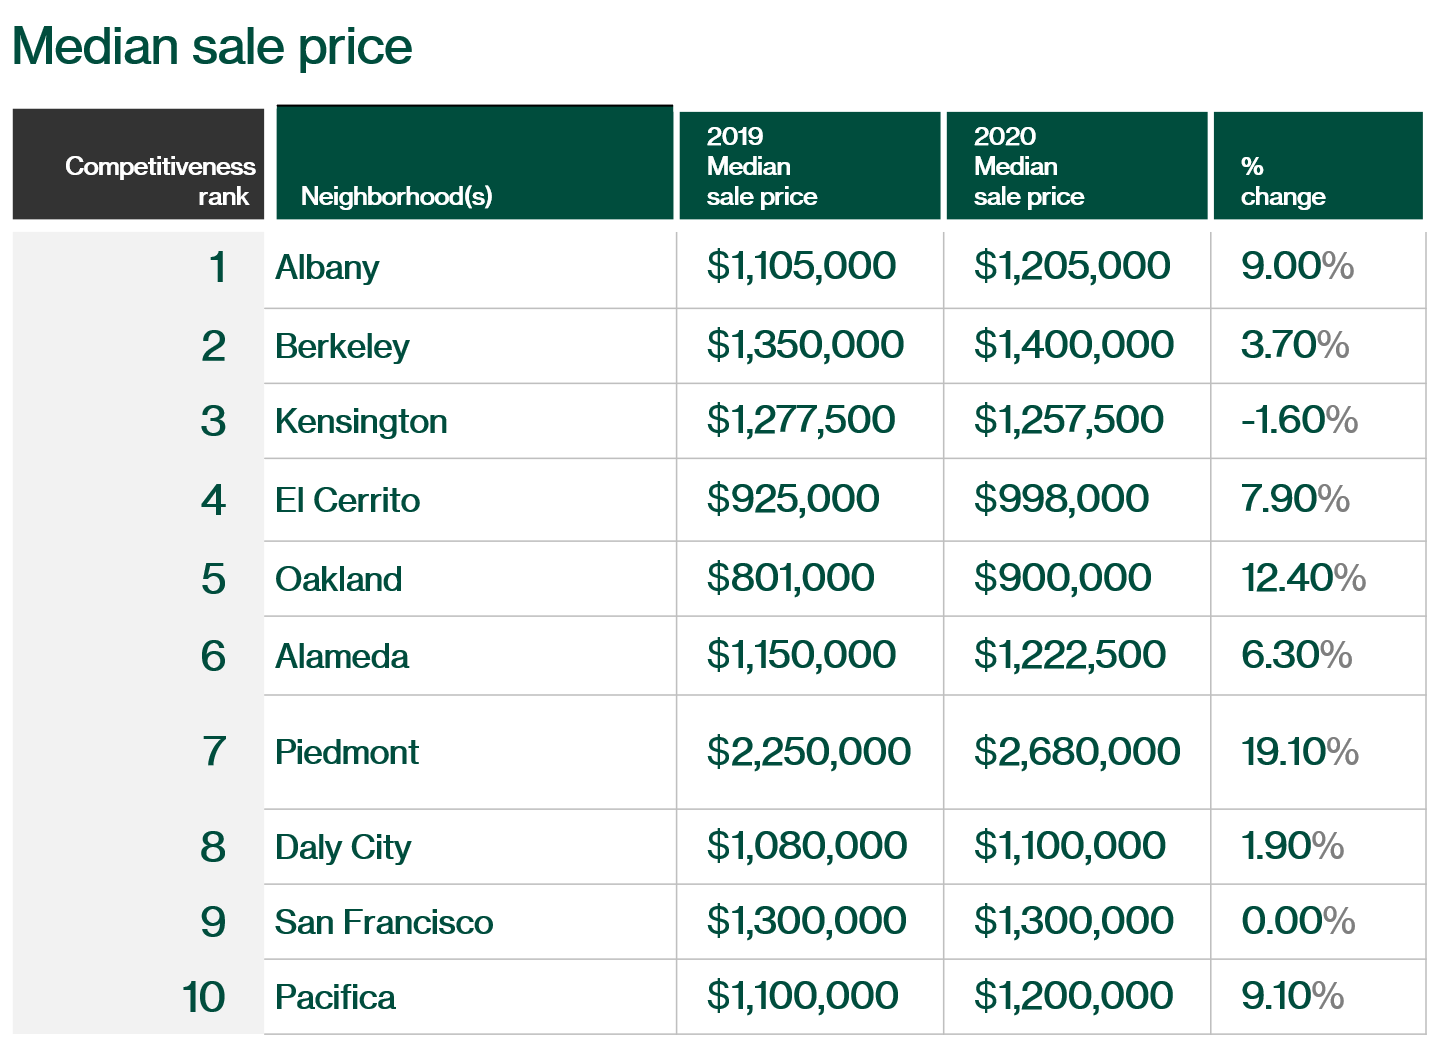Select Alameda's $1,222,500 2020 price
Screen dimensions: 1436x1047
pos(1069,655)
